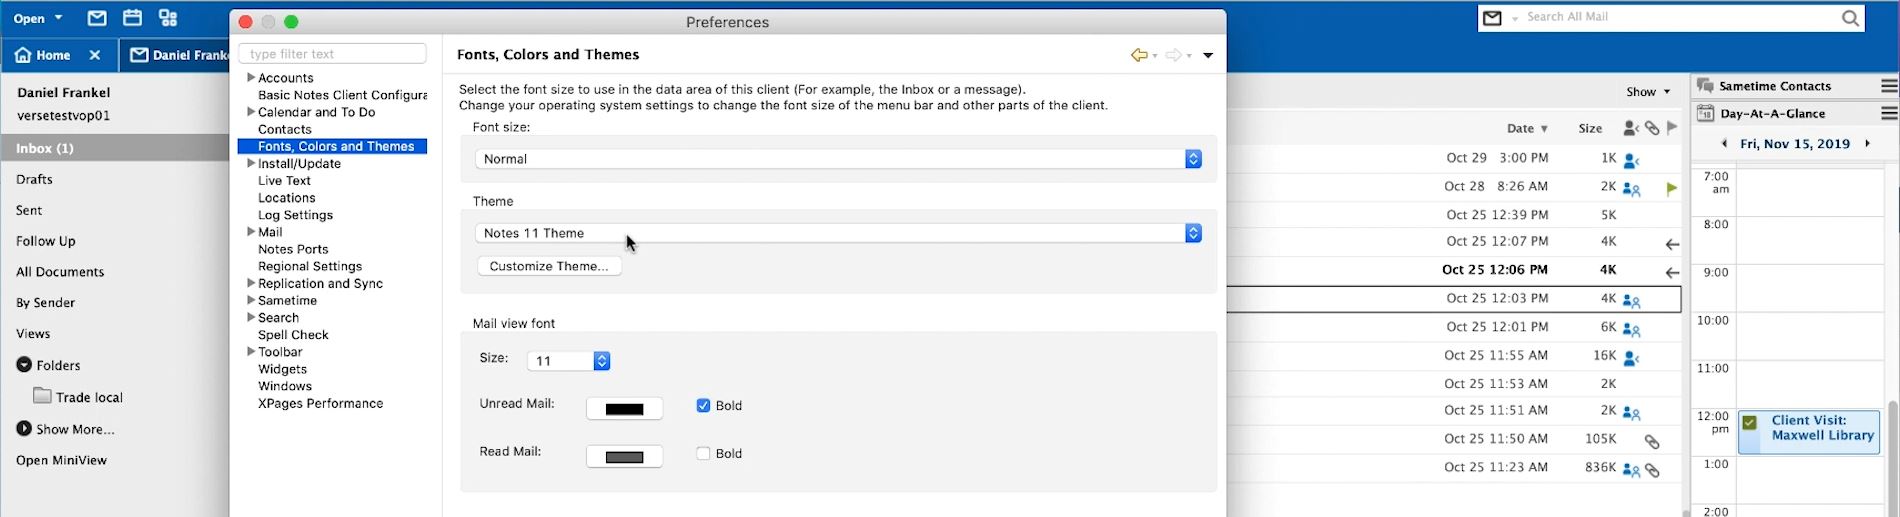The width and height of the screenshot is (1900, 517).
Task: Expand the Accounts tree node
Action: click(x=251, y=77)
